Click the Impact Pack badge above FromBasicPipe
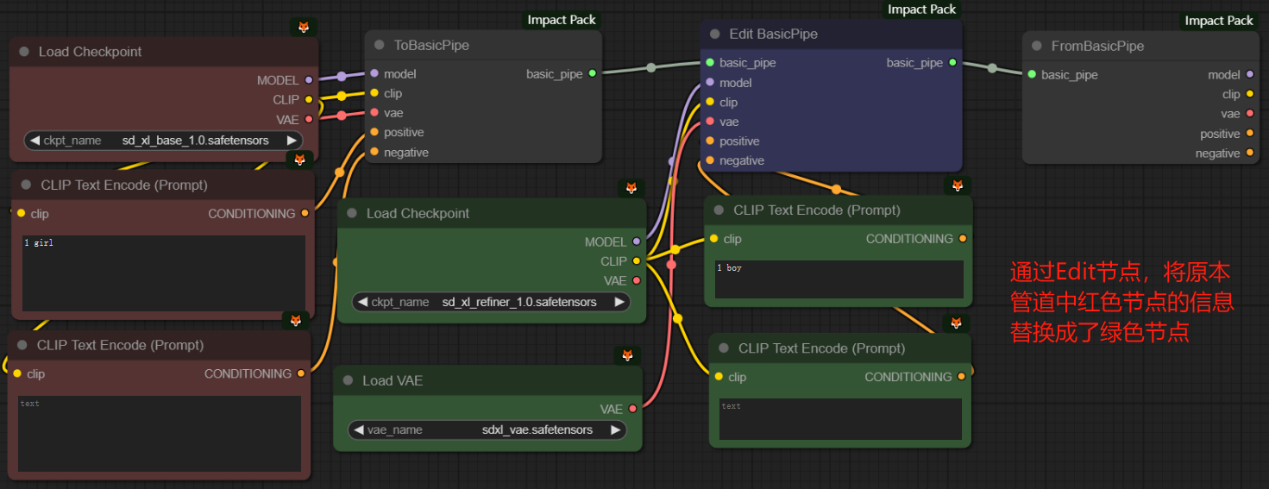This screenshot has width=1269, height=489. coord(1219,20)
